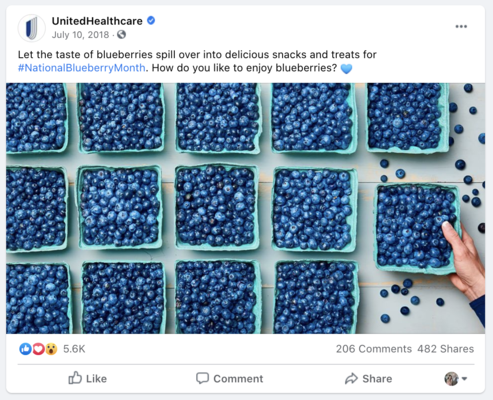This screenshot has height=400, width=493.
Task: Open the #NationalBlueberryMonth hashtag link
Action: 82,68
